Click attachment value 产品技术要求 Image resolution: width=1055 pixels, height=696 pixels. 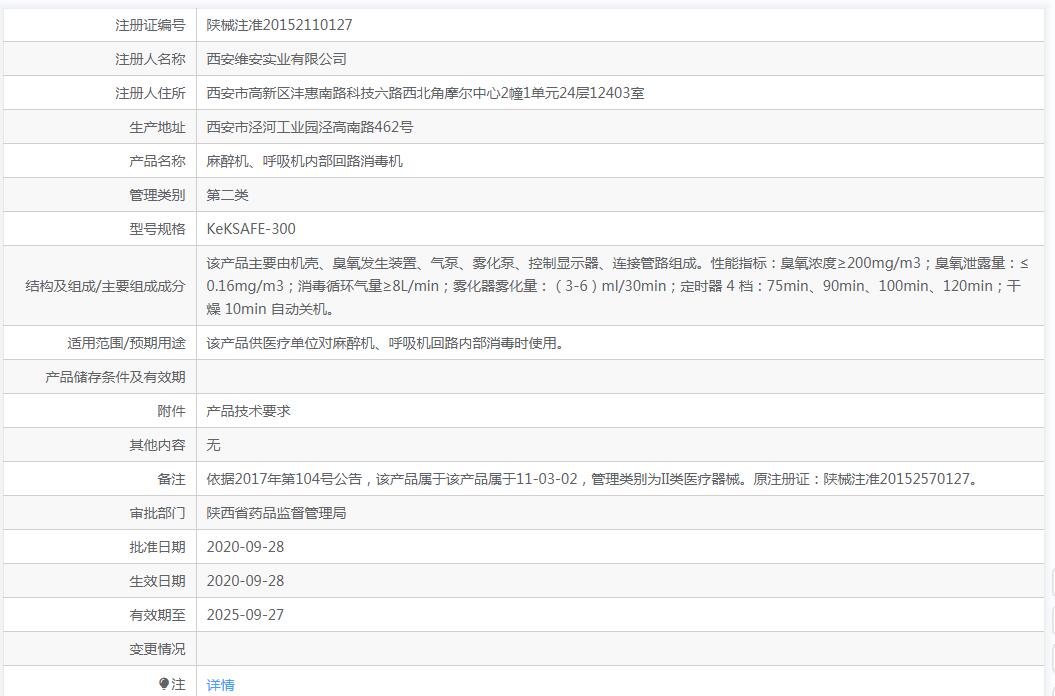(248, 411)
